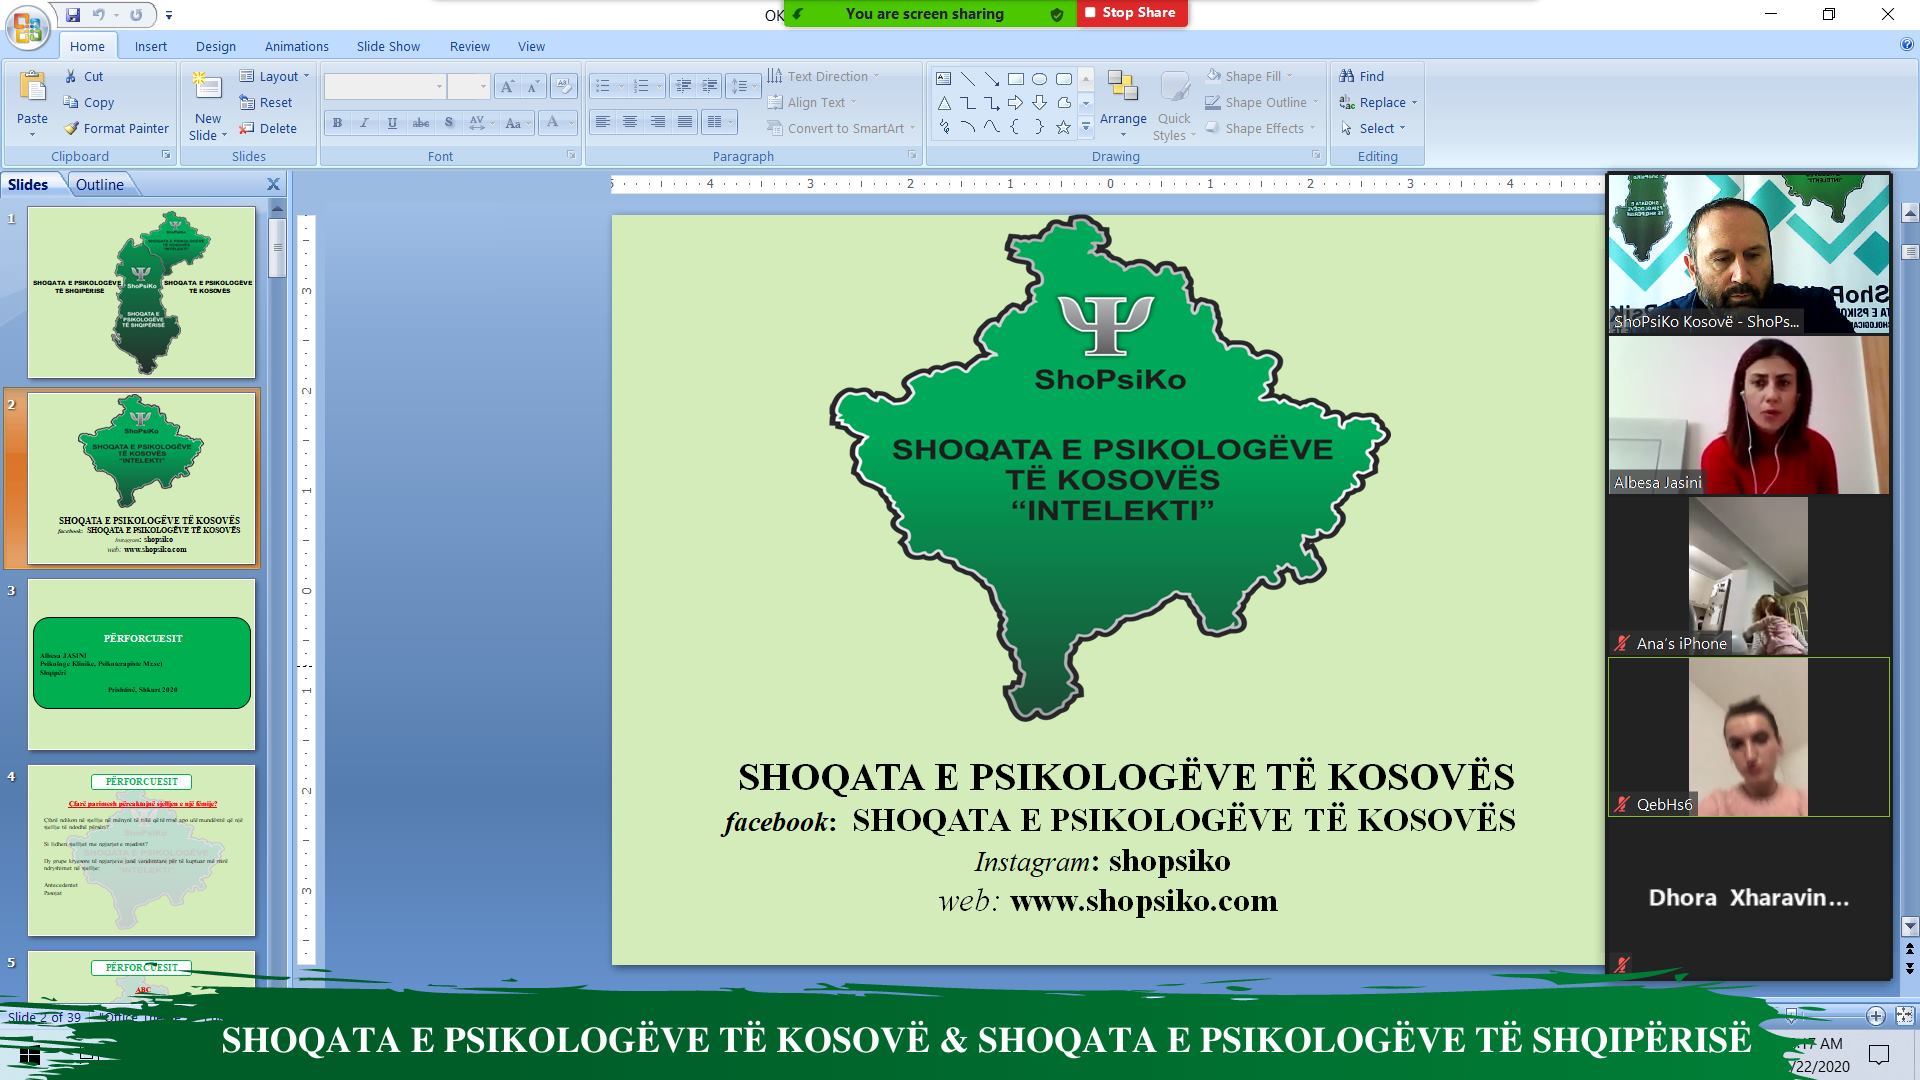Open Customize Quick Access Toolbar dropdown
Screen dimensions: 1920x1080
pos(169,15)
